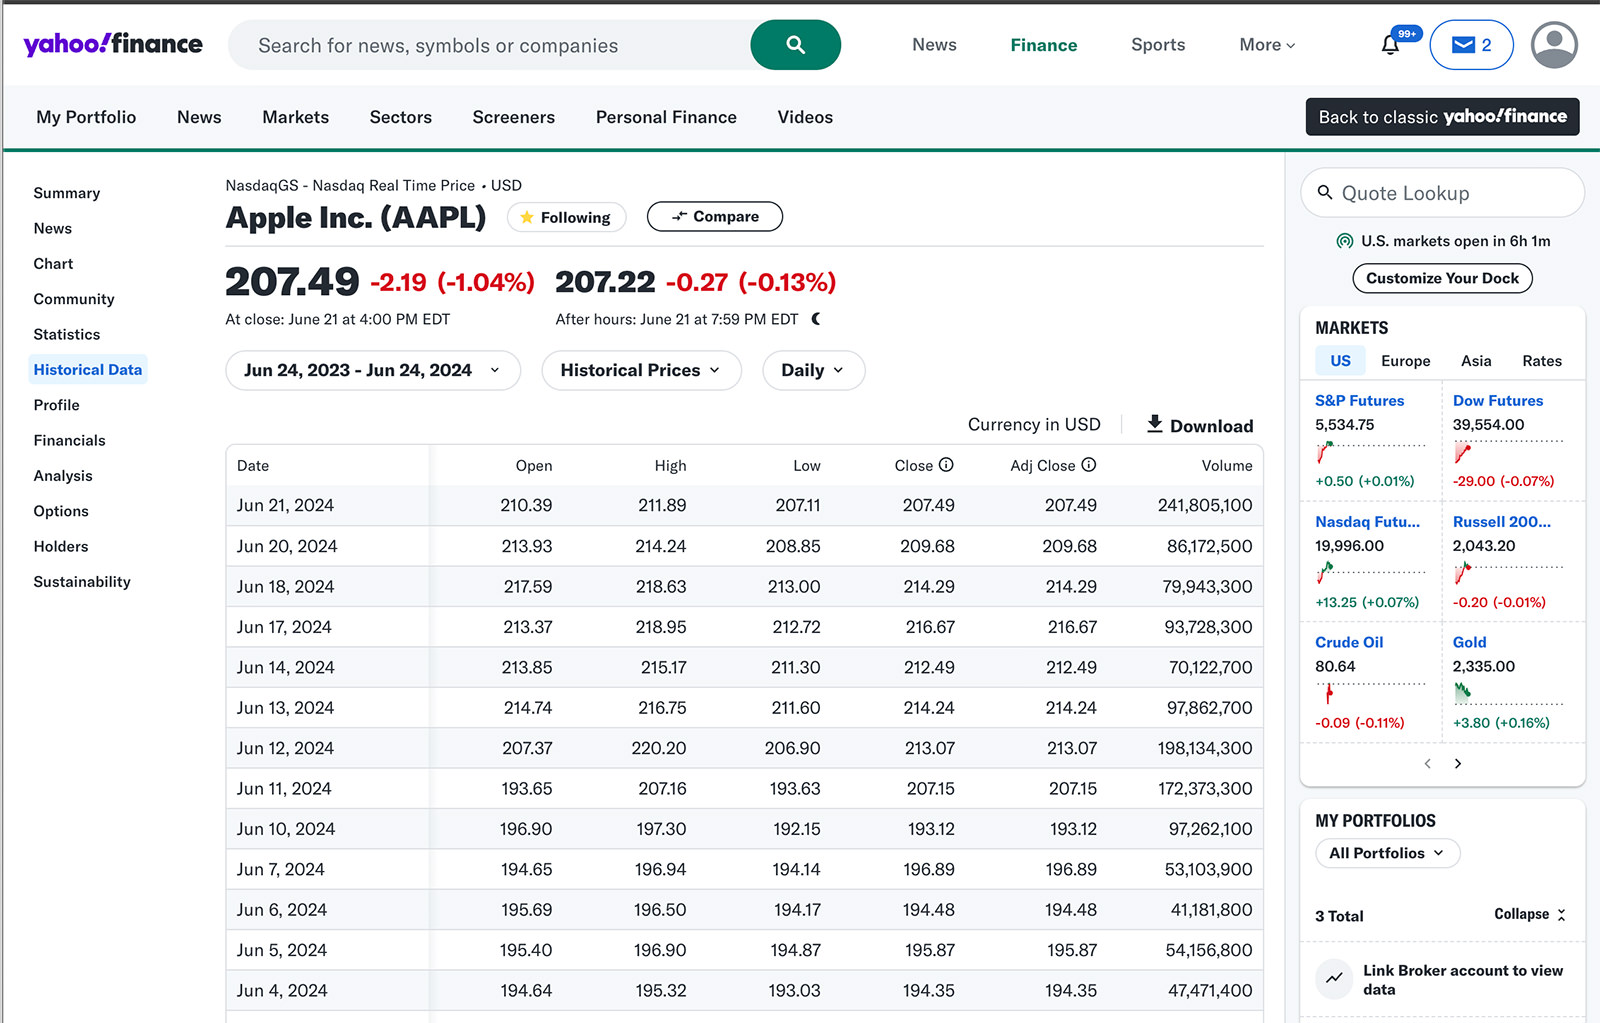Switch to the US markets tab
This screenshot has width=1600, height=1023.
(x=1340, y=361)
